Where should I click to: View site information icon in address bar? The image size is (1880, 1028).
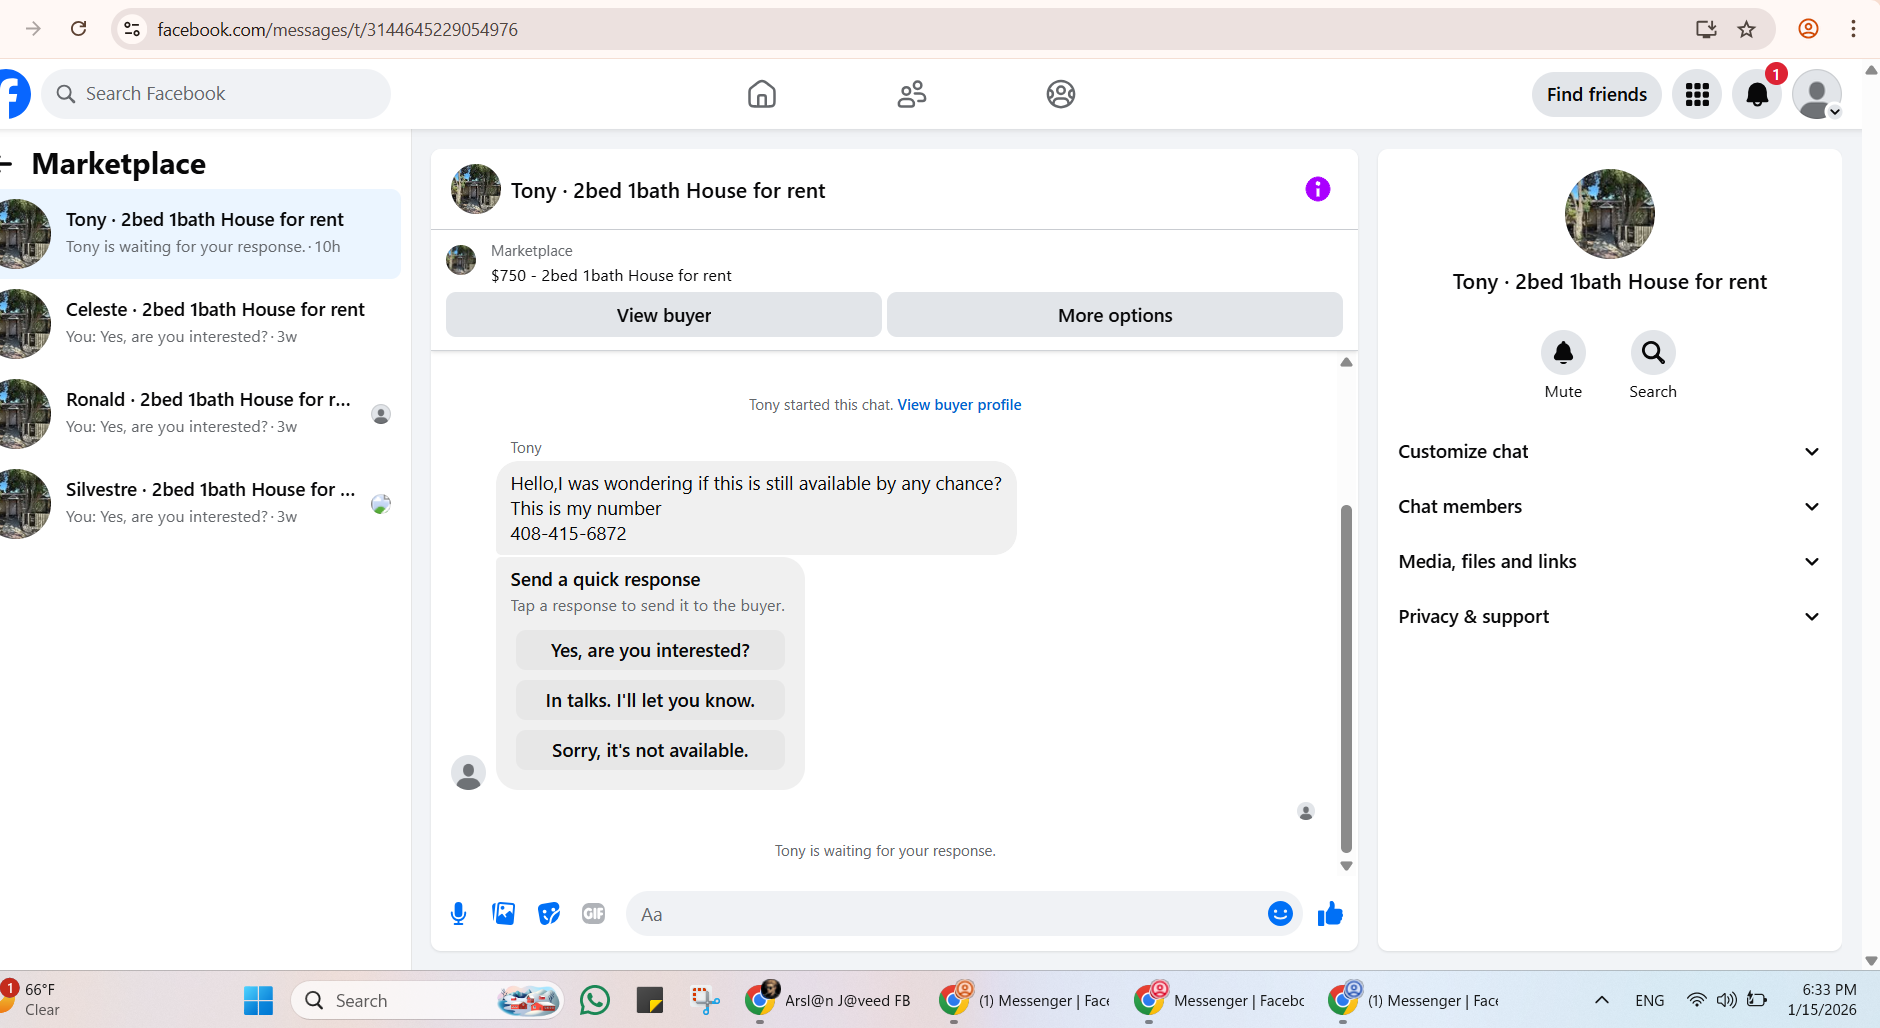point(132,29)
